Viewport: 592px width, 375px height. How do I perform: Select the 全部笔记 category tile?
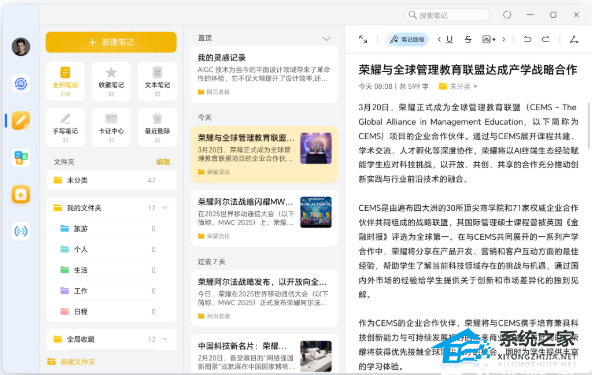coord(65,81)
